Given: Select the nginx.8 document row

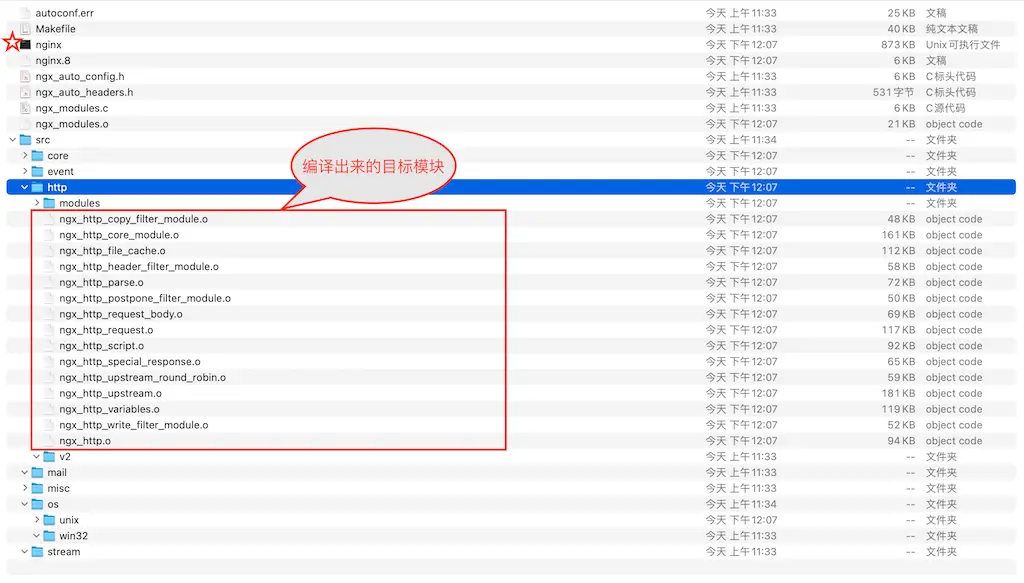Looking at the screenshot, I should coord(53,61).
